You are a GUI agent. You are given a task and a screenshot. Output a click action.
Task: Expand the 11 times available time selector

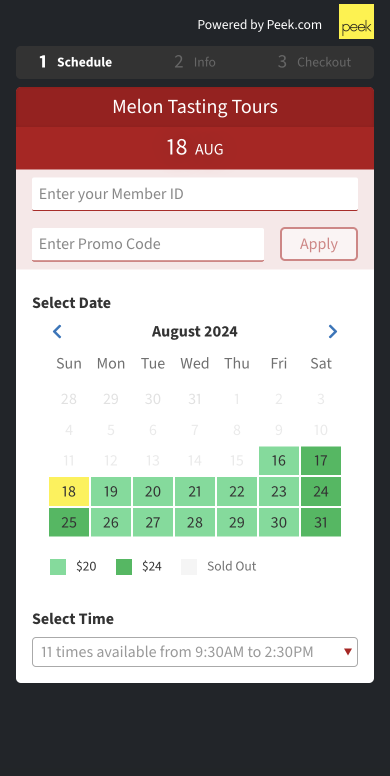[x=195, y=652]
